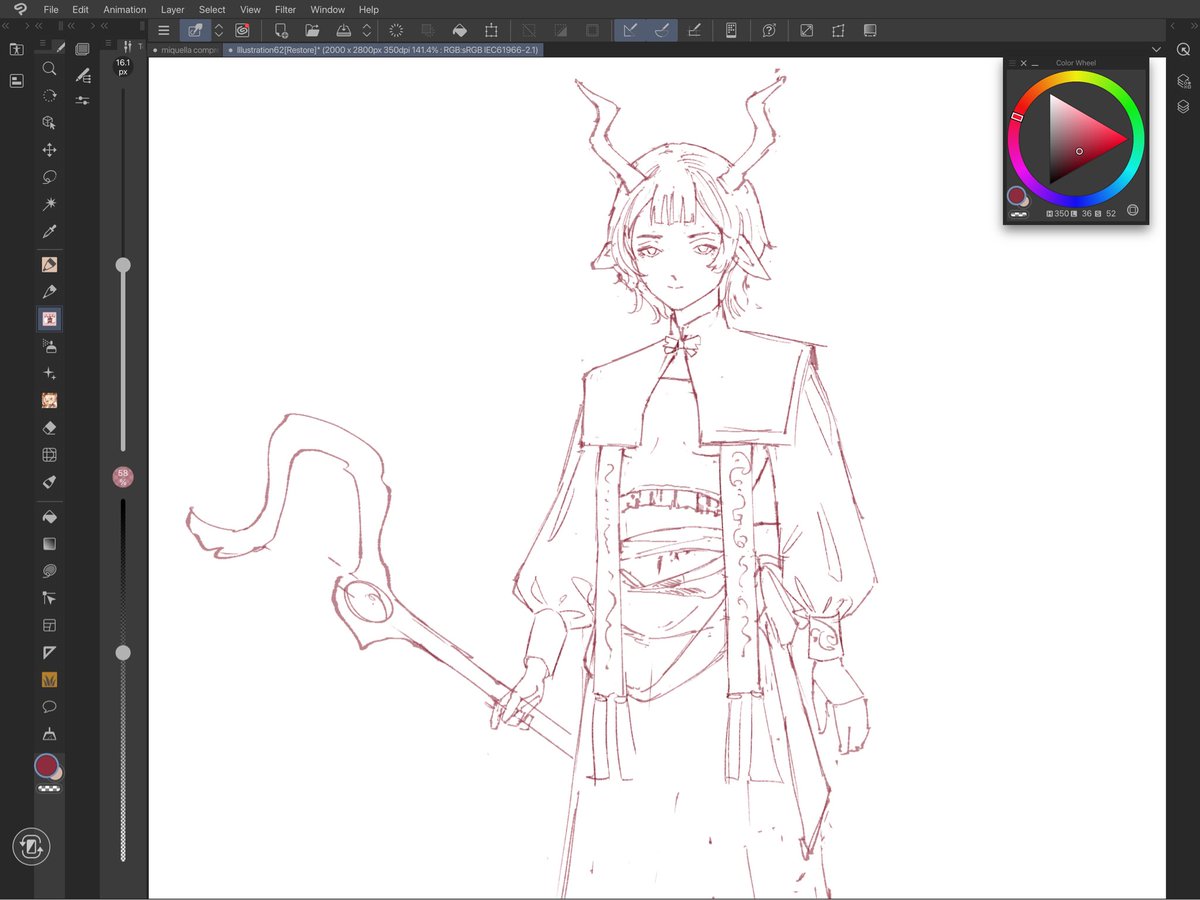
Task: Select the Airbrush tool
Action: [49, 346]
